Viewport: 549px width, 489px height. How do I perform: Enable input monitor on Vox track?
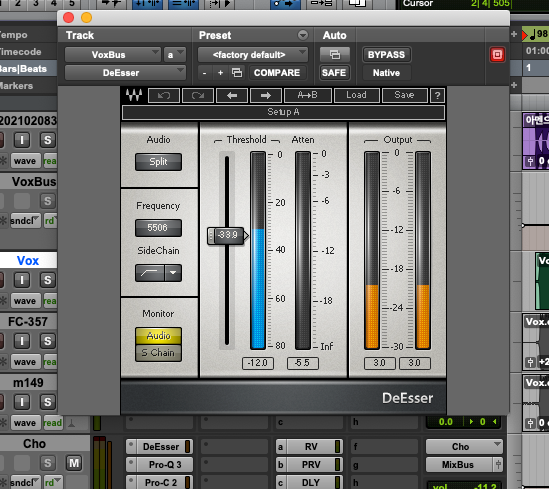(22, 280)
